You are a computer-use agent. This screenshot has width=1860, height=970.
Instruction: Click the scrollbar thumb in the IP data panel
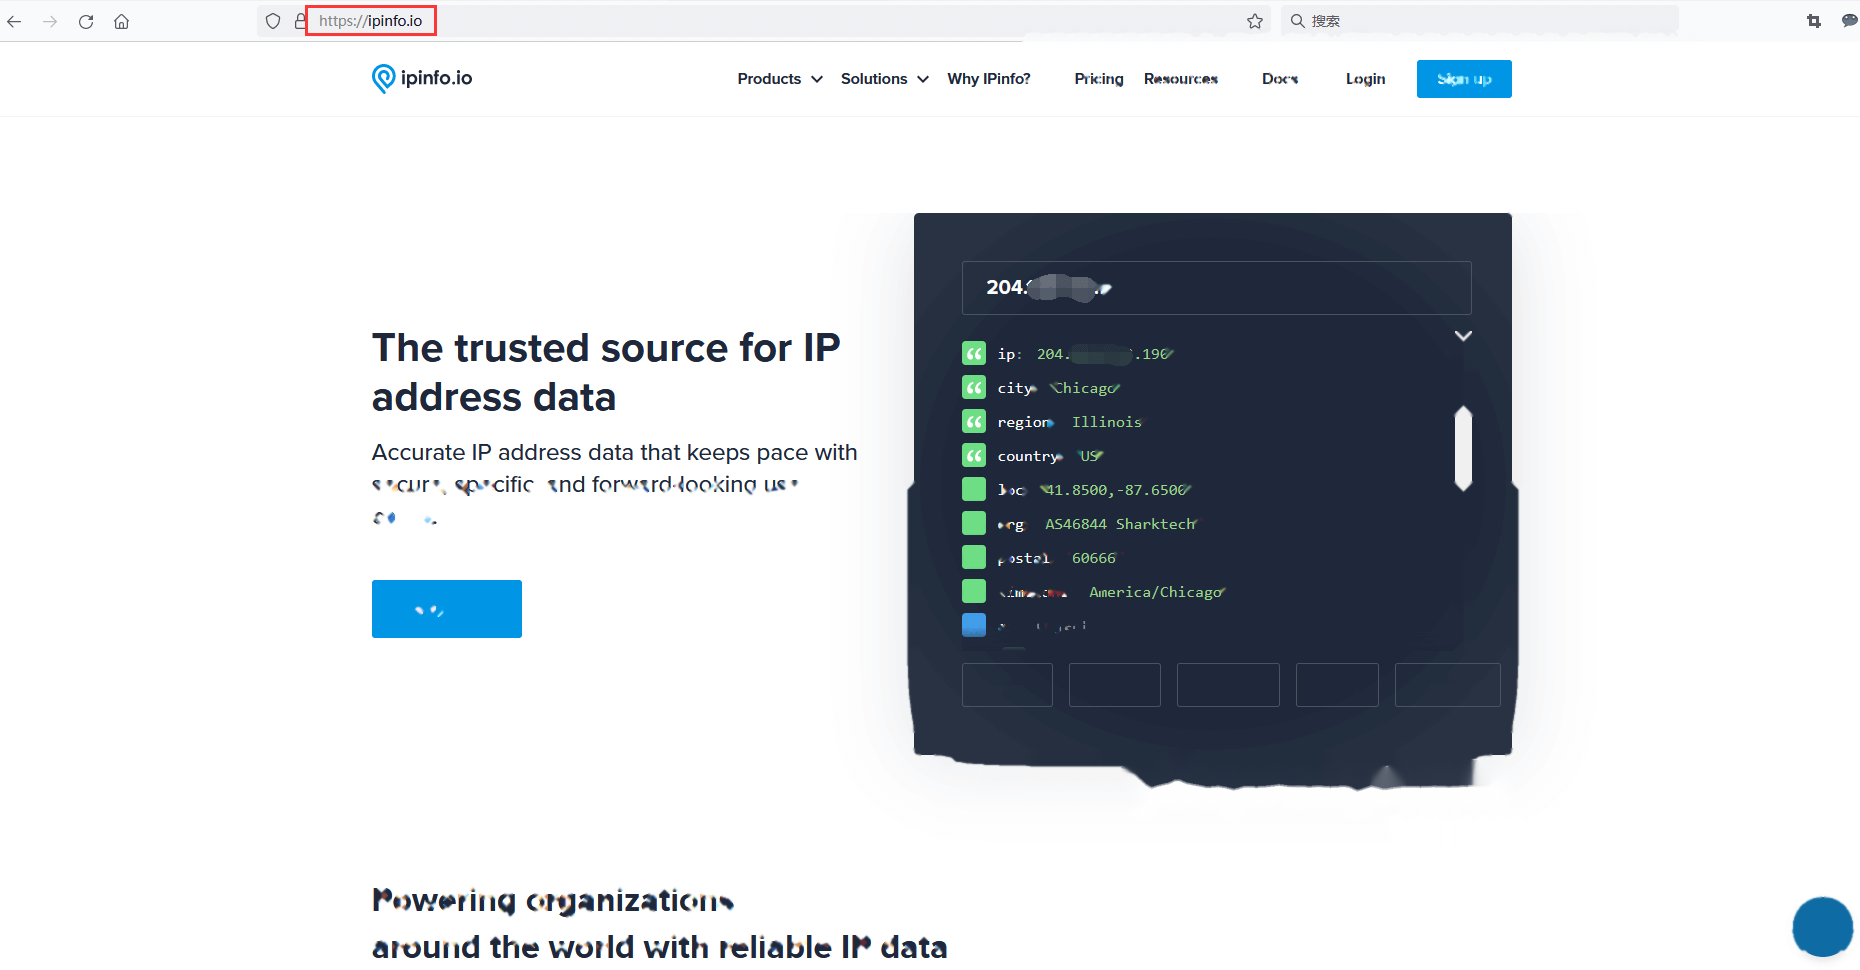tap(1463, 448)
